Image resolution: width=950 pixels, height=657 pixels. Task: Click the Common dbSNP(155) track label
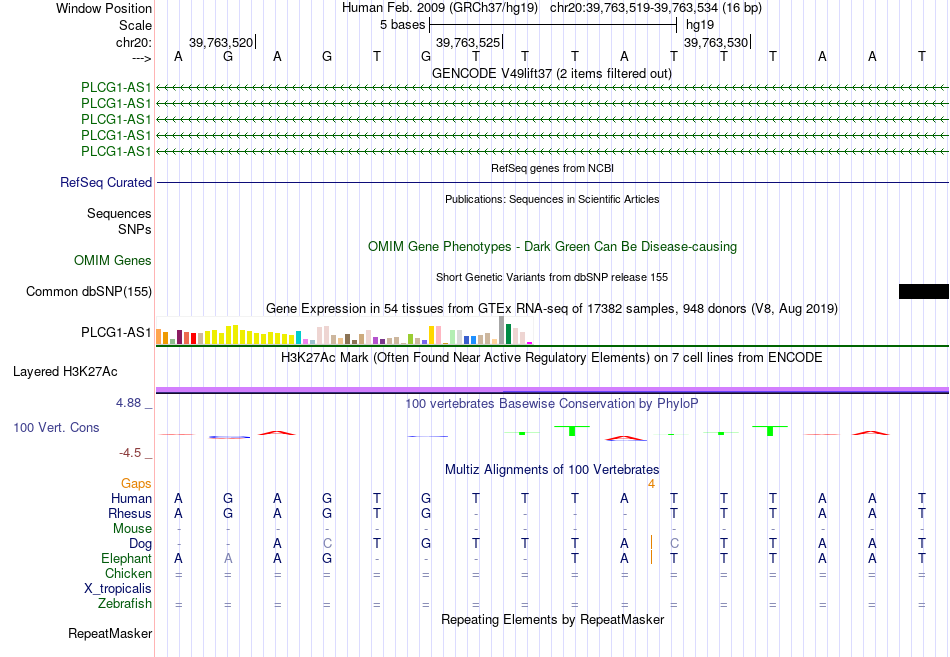click(89, 292)
